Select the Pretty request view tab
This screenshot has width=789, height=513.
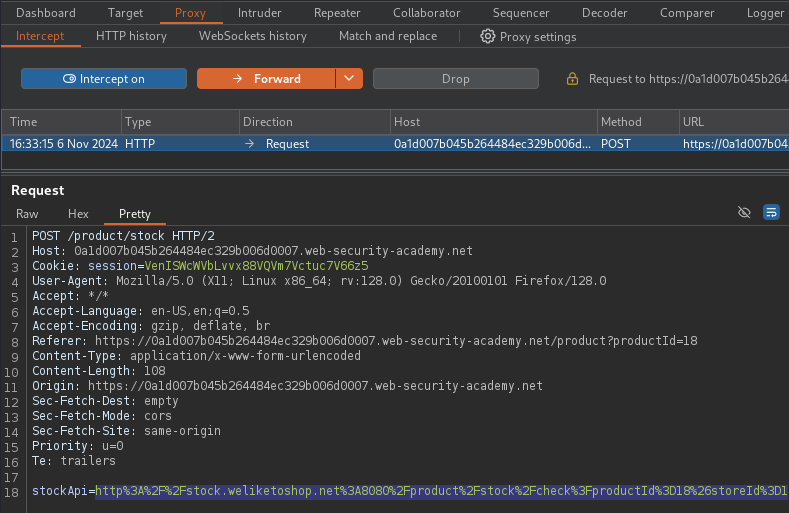135,214
